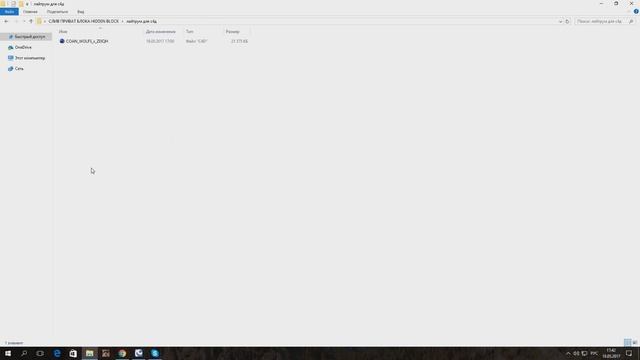Expand the chevron after HIDDEN BLOCK breadcrumb
This screenshot has width=640, height=360.
tap(122, 21)
